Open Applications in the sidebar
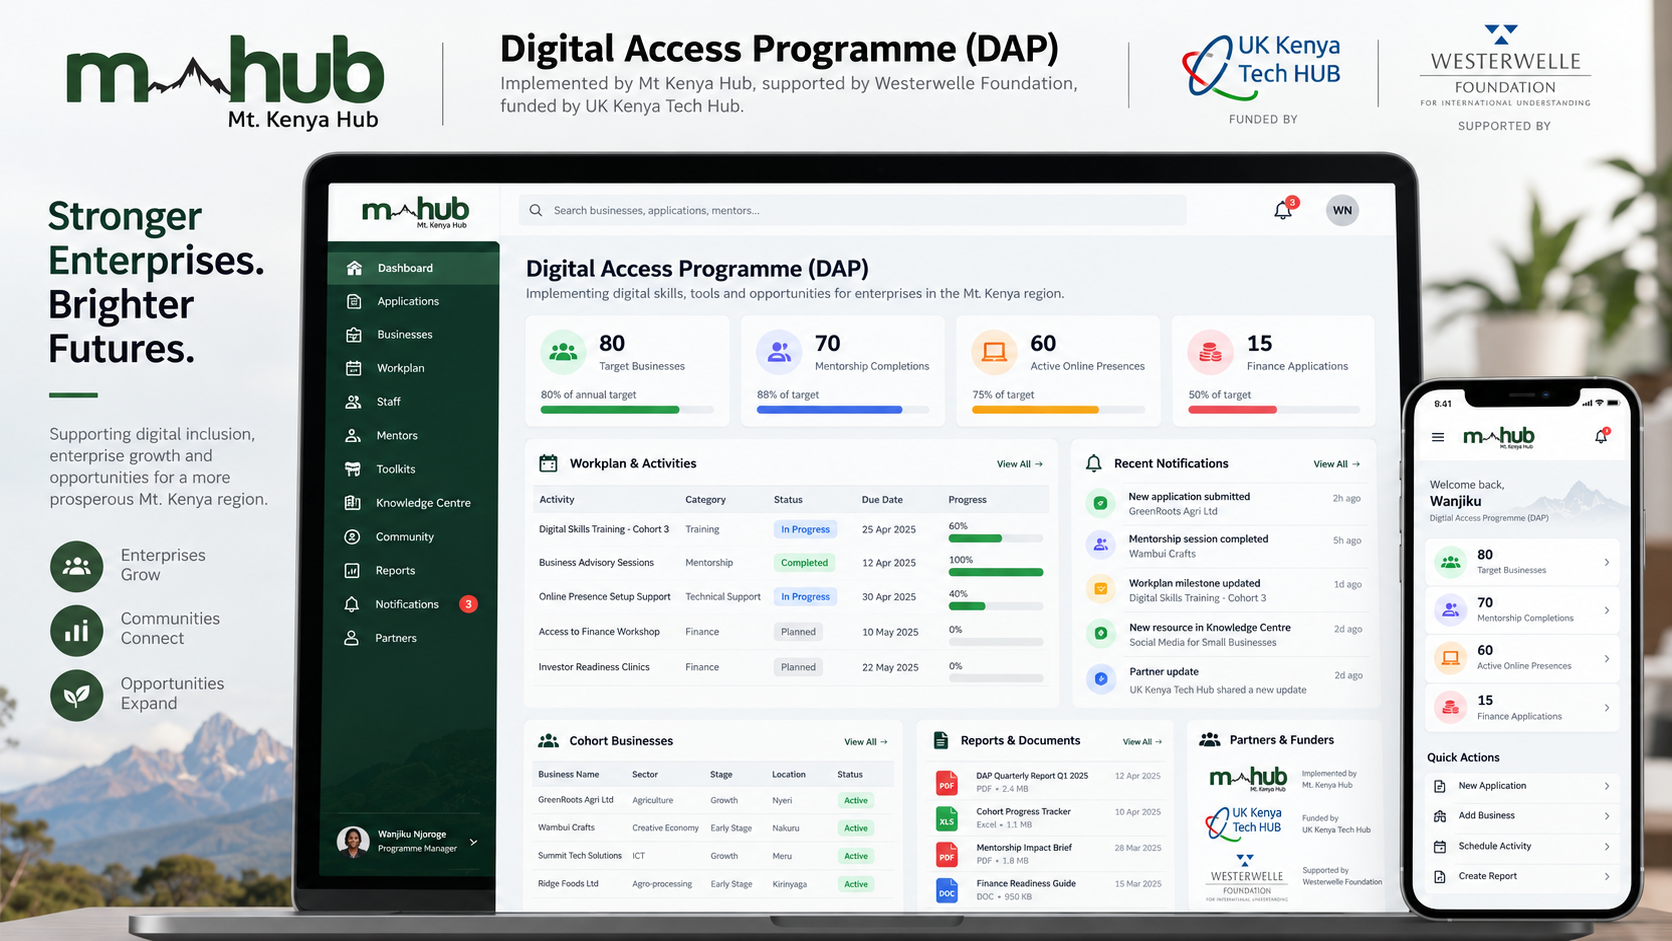This screenshot has width=1672, height=941. tap(413, 301)
